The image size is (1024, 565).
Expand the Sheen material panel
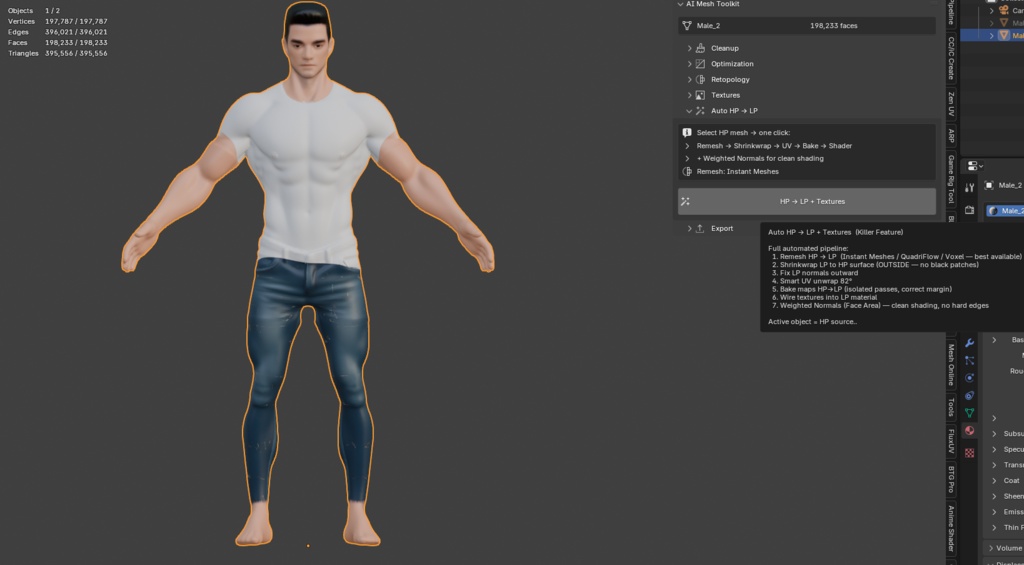(x=995, y=496)
